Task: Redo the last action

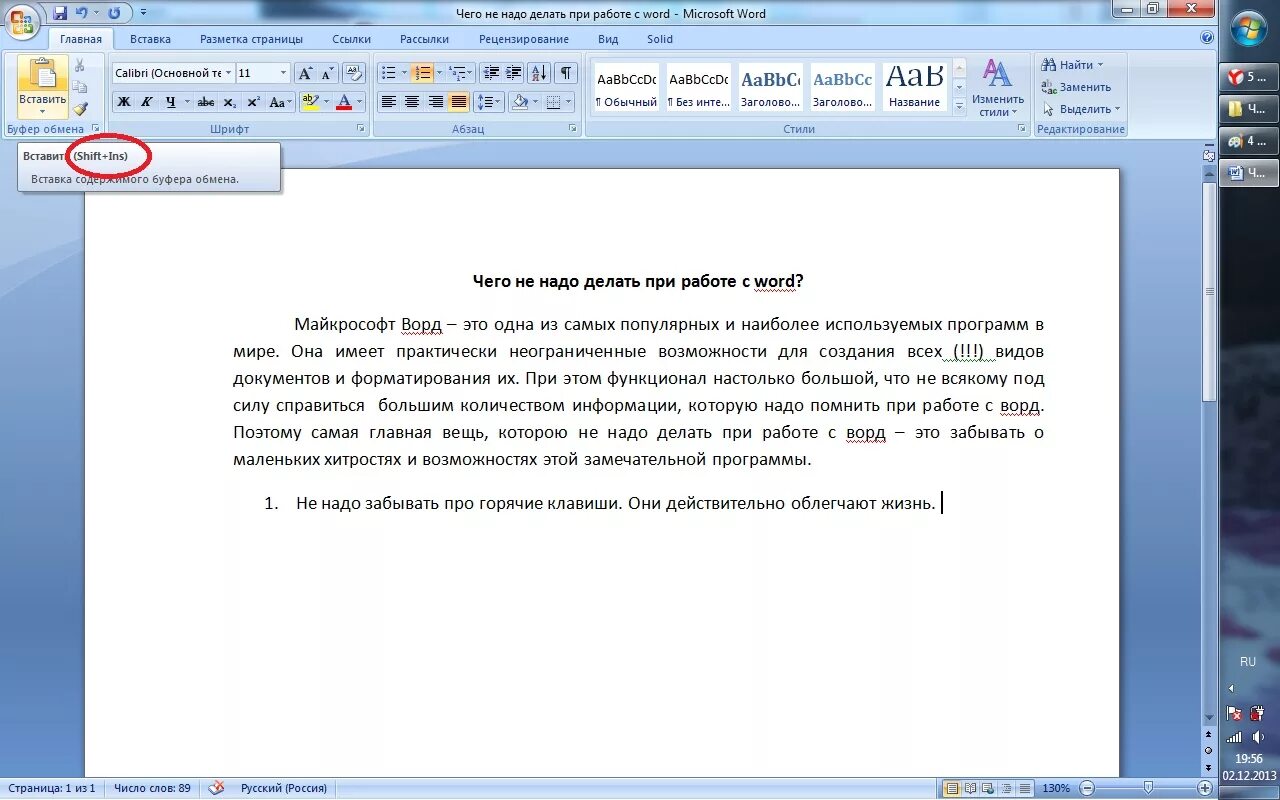Action: [113, 13]
